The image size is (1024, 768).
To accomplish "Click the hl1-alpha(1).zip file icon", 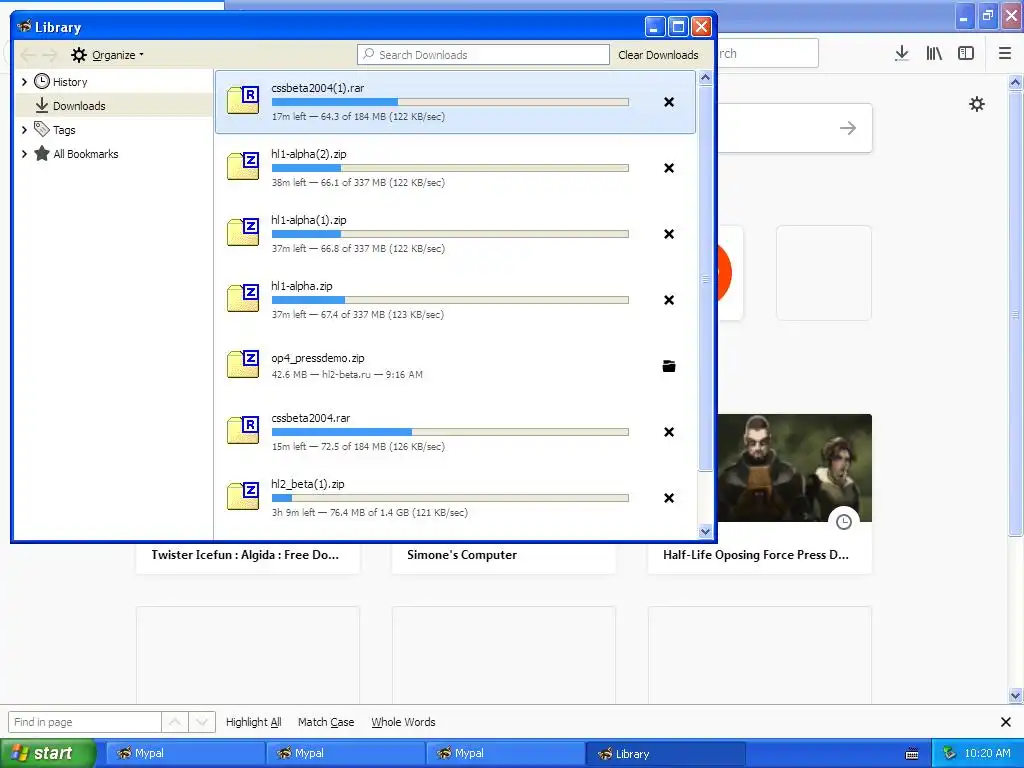I will click(x=243, y=232).
